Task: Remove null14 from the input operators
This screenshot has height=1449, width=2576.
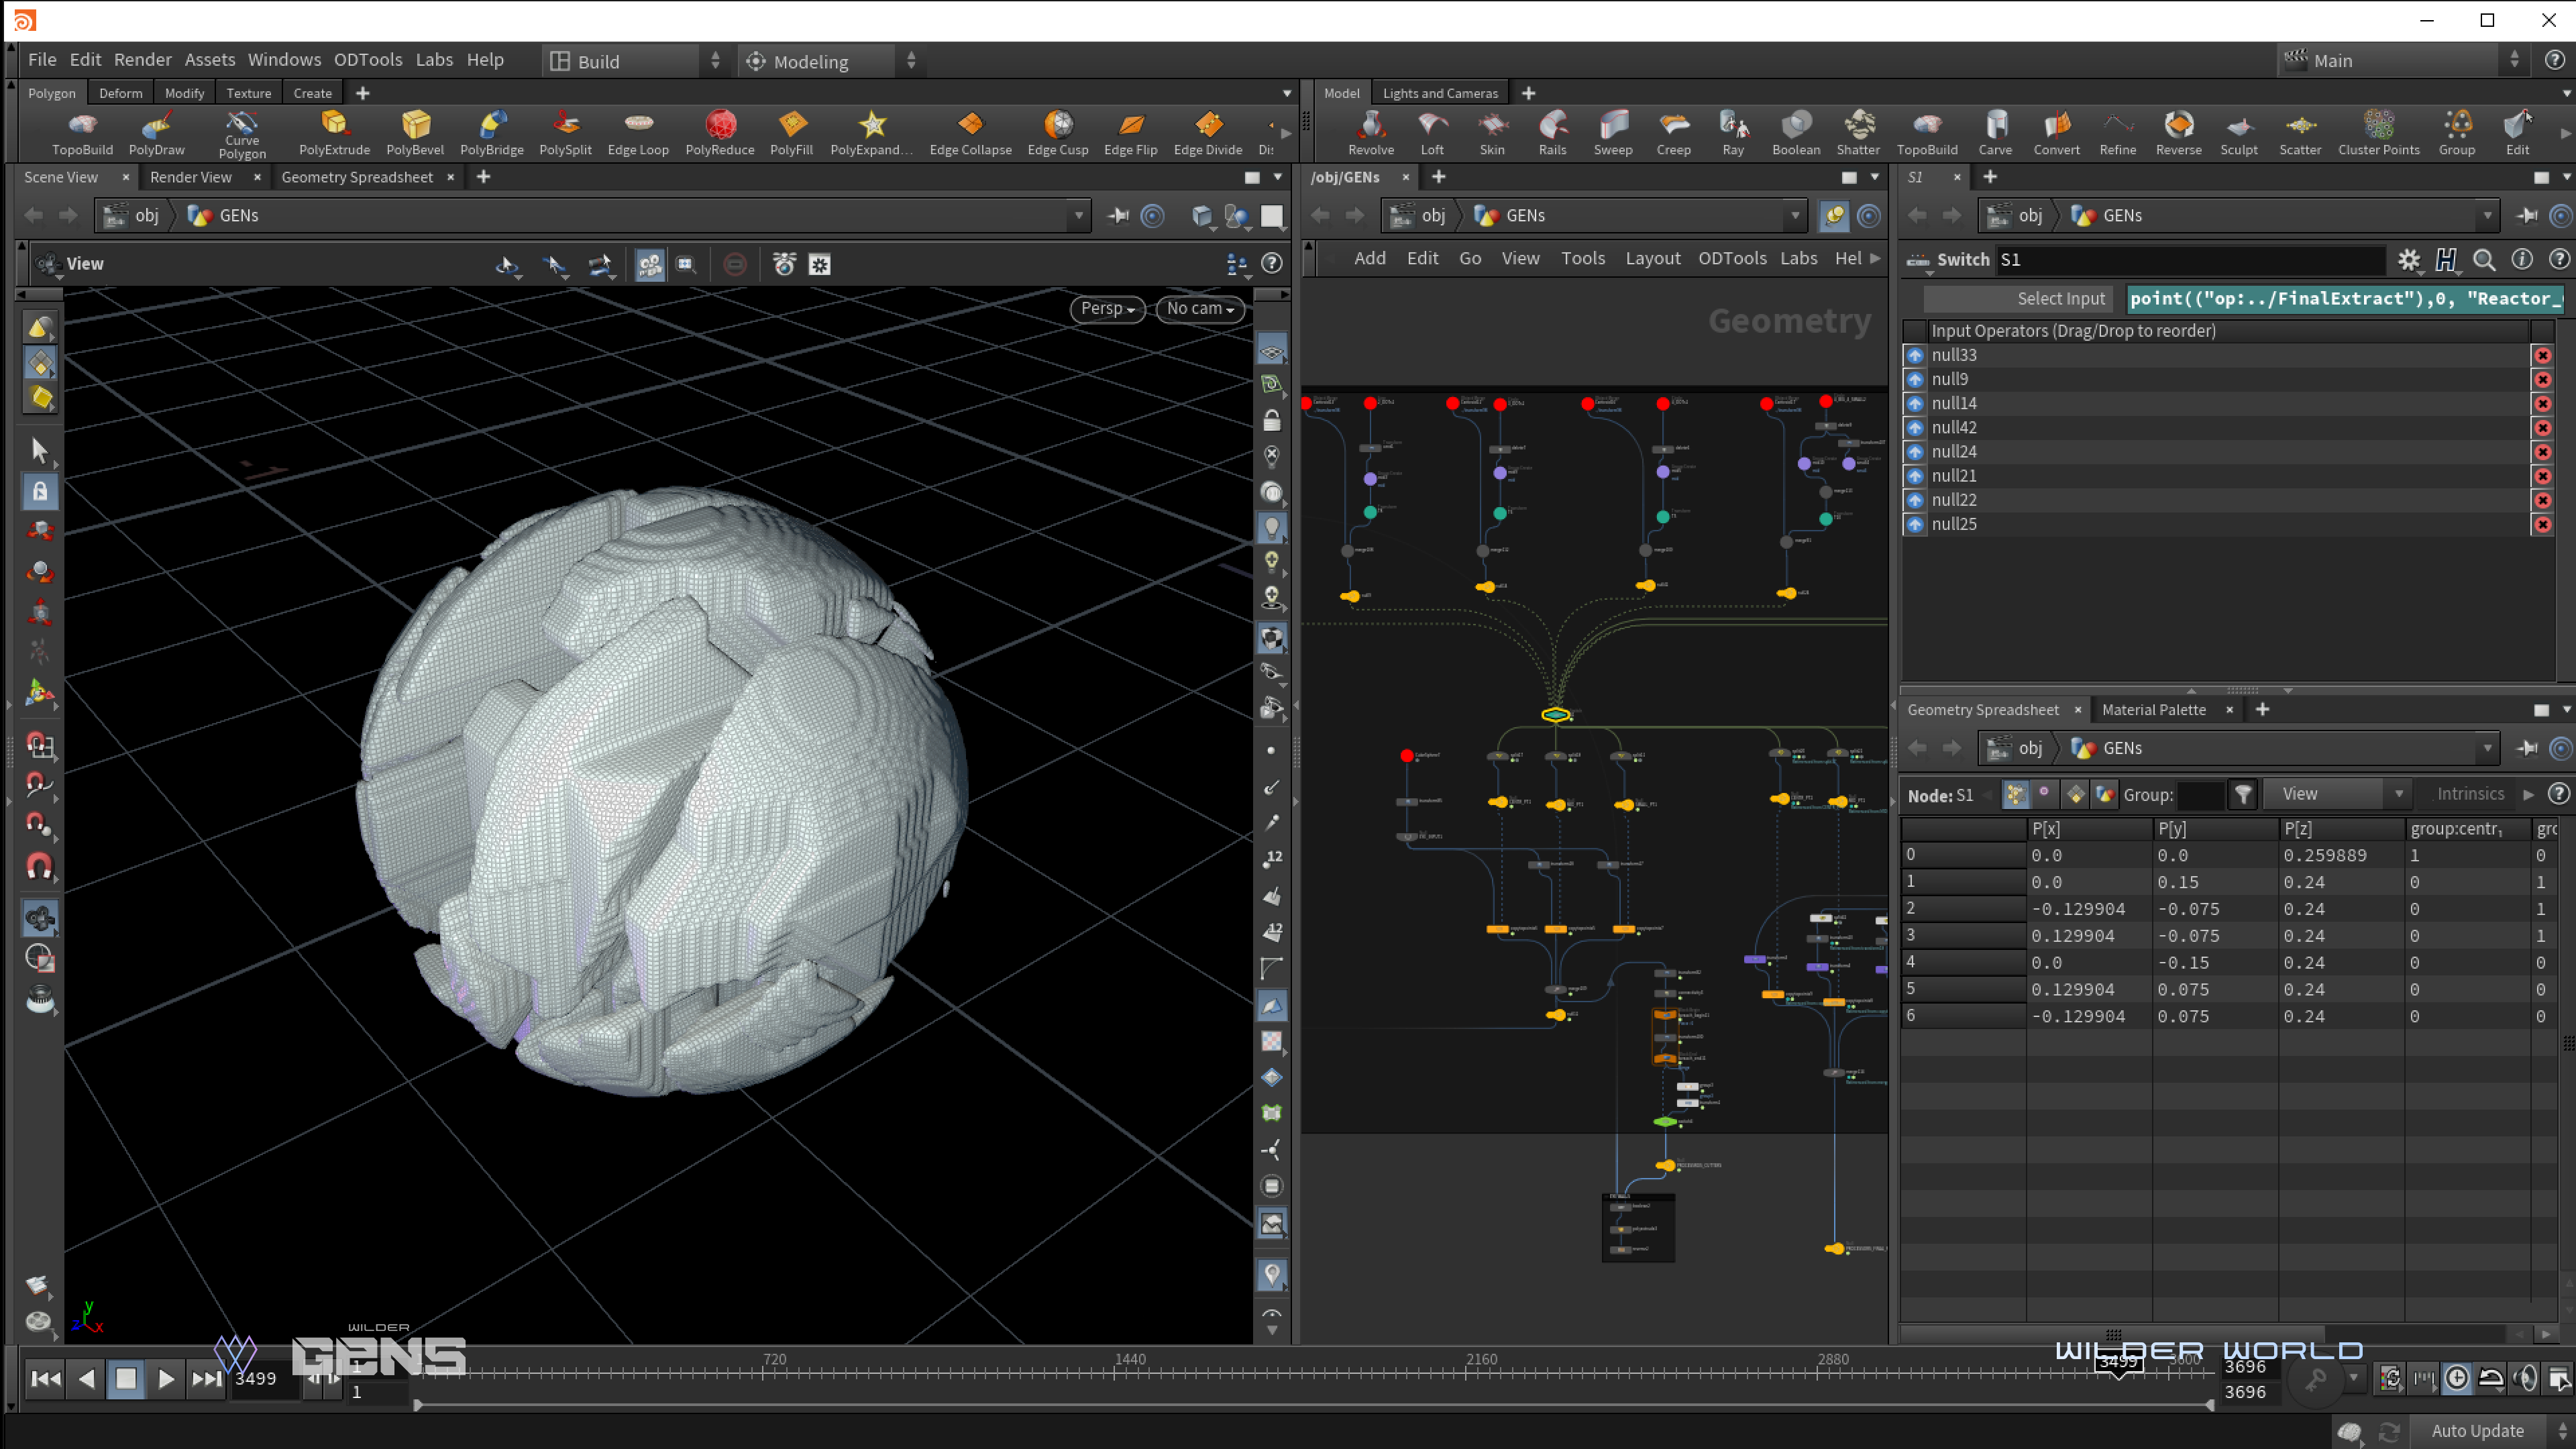Action: click(x=2542, y=404)
